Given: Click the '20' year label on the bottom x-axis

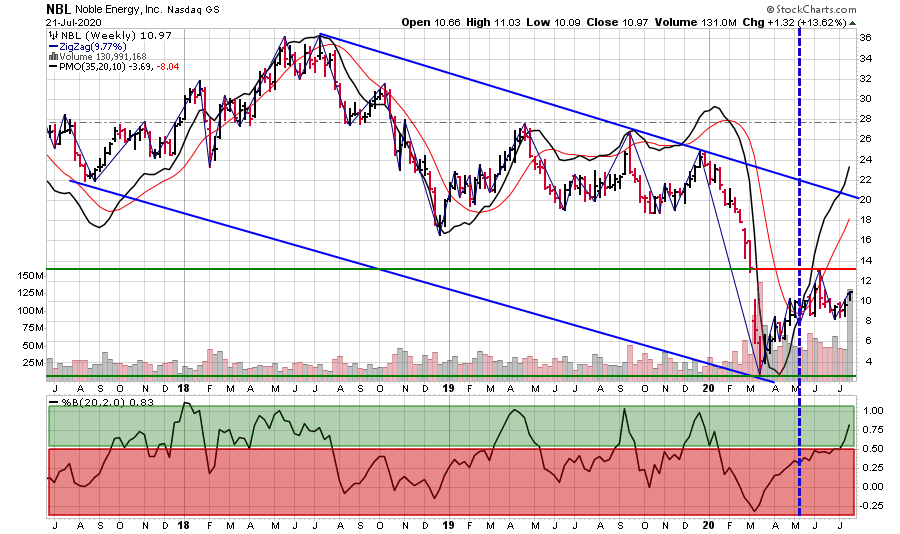Looking at the screenshot, I should (709, 523).
